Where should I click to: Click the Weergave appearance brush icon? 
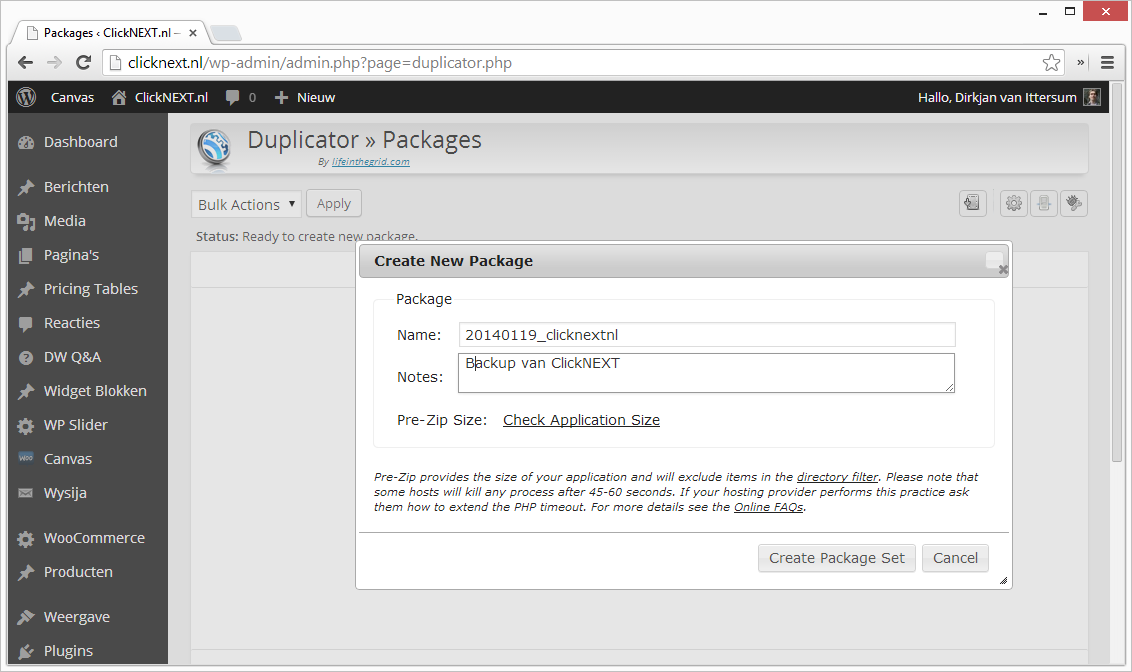26,617
